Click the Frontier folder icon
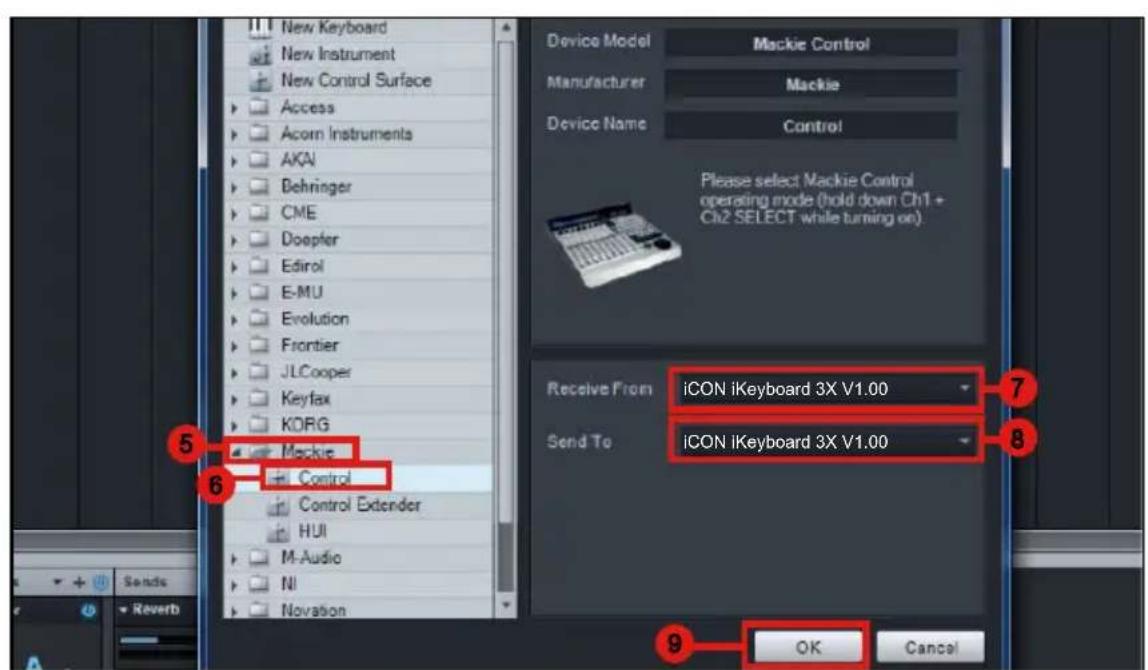This screenshot has height=670, width=1148. (258, 345)
